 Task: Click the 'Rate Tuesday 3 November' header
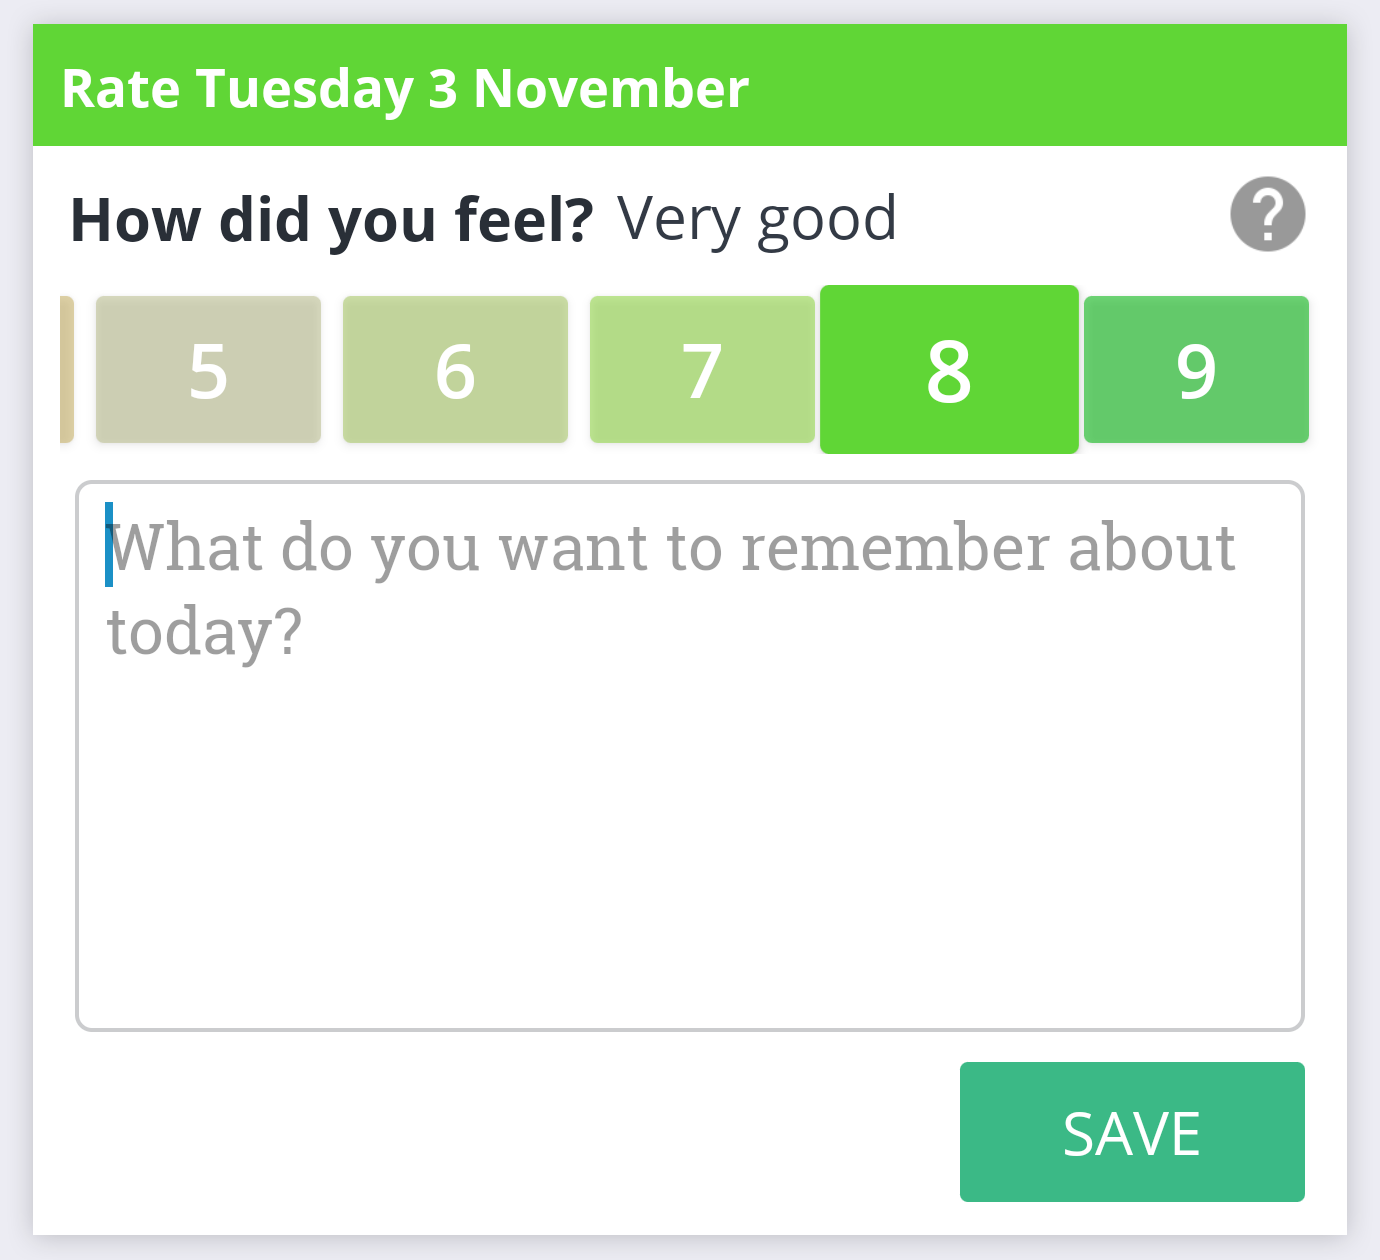coord(405,88)
